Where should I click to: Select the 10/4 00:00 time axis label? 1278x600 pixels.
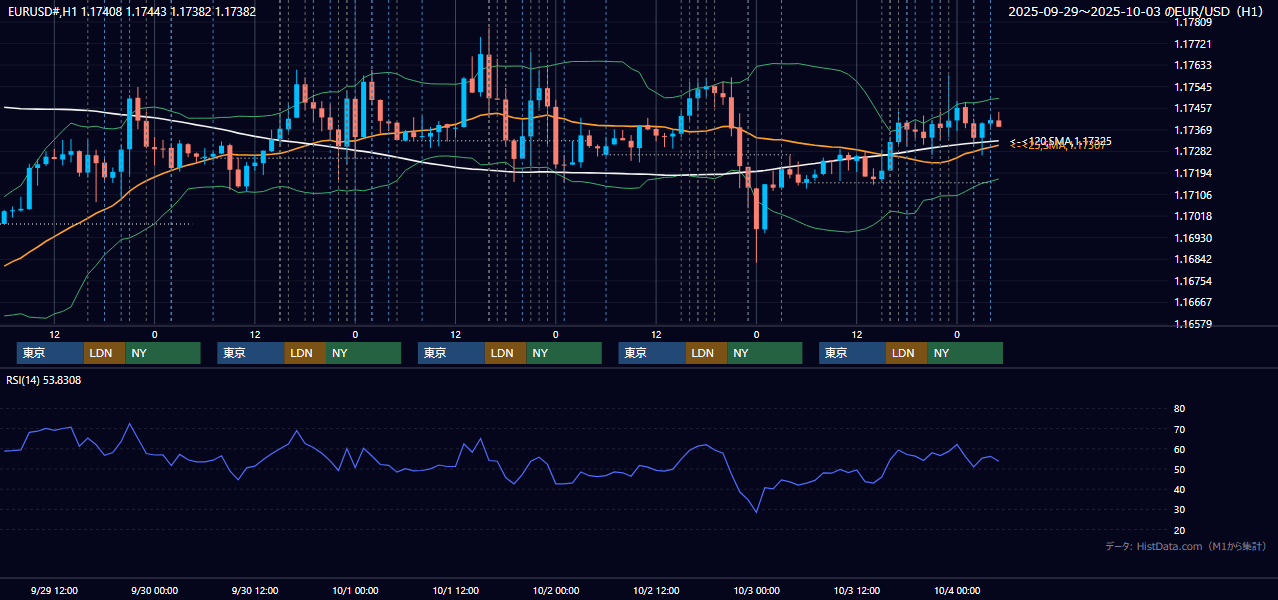tap(957, 590)
